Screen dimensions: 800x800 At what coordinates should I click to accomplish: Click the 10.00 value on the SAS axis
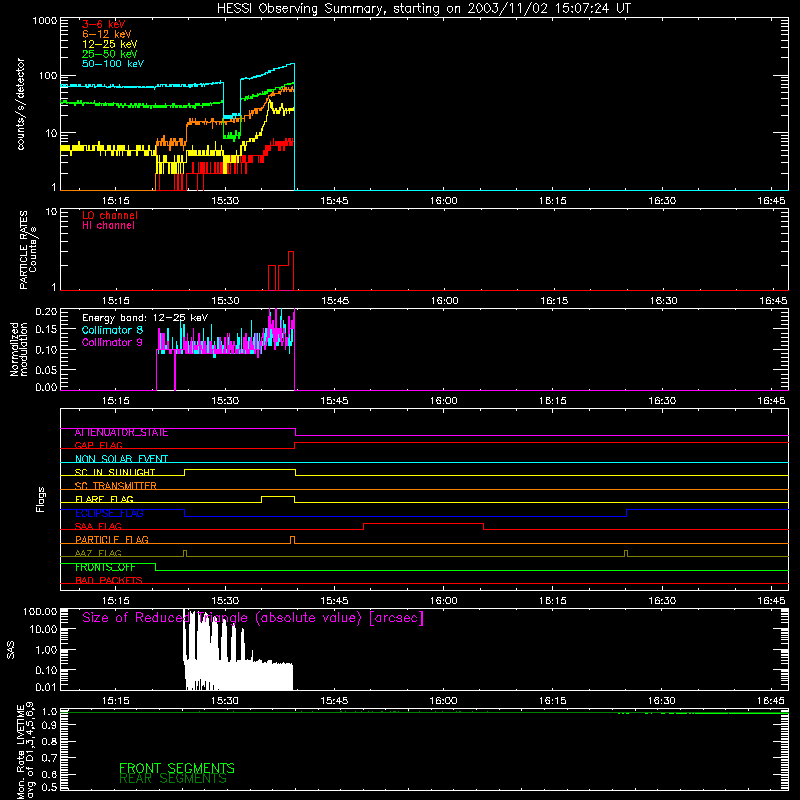43,630
